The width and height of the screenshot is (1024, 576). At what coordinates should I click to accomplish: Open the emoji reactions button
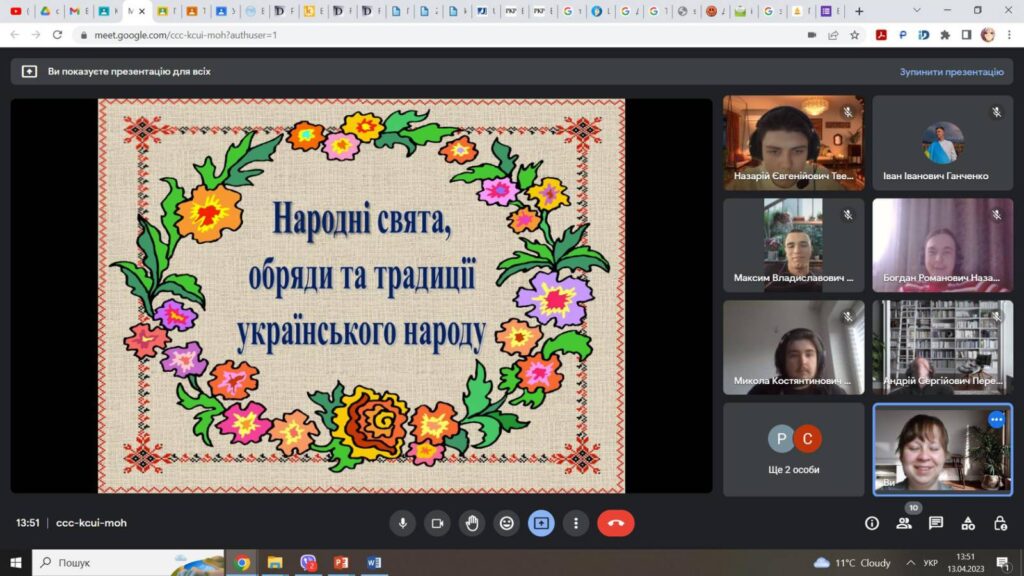(x=507, y=523)
